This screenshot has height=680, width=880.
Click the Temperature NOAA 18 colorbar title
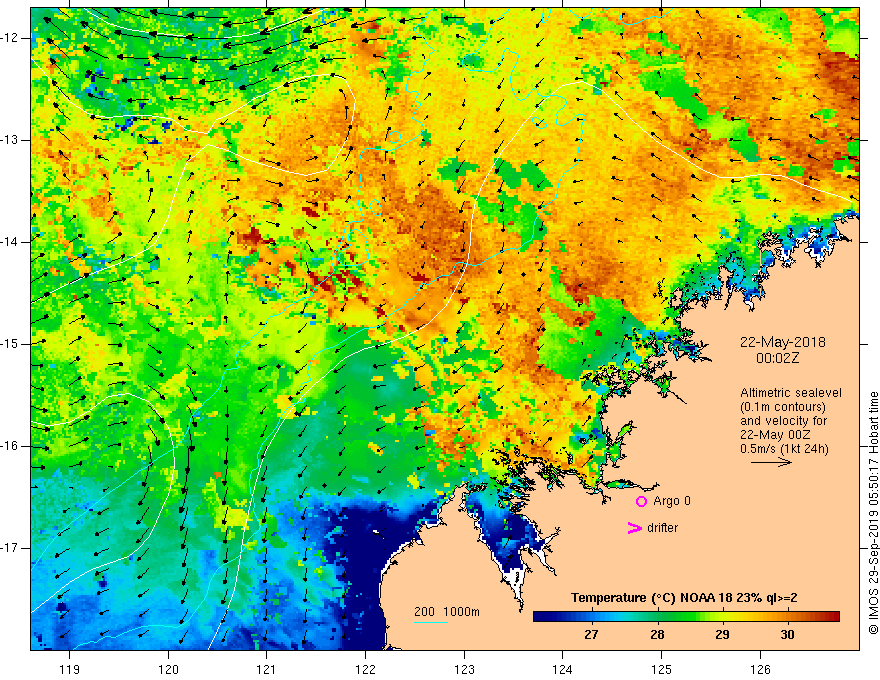pyautogui.click(x=684, y=598)
